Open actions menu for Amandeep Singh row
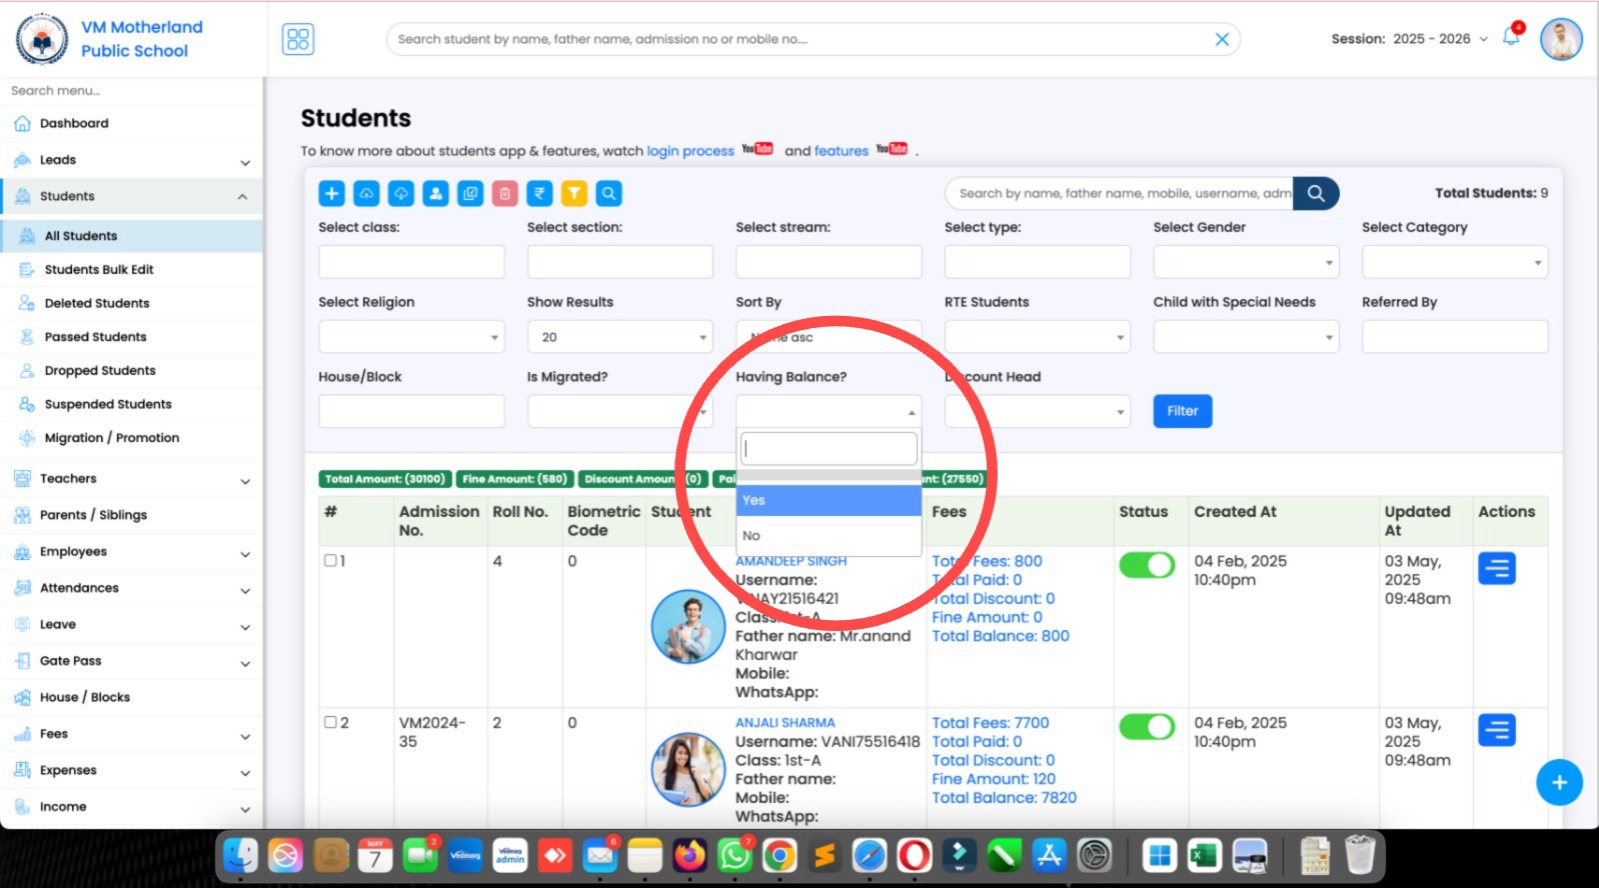The width and height of the screenshot is (1599, 888). [1496, 569]
